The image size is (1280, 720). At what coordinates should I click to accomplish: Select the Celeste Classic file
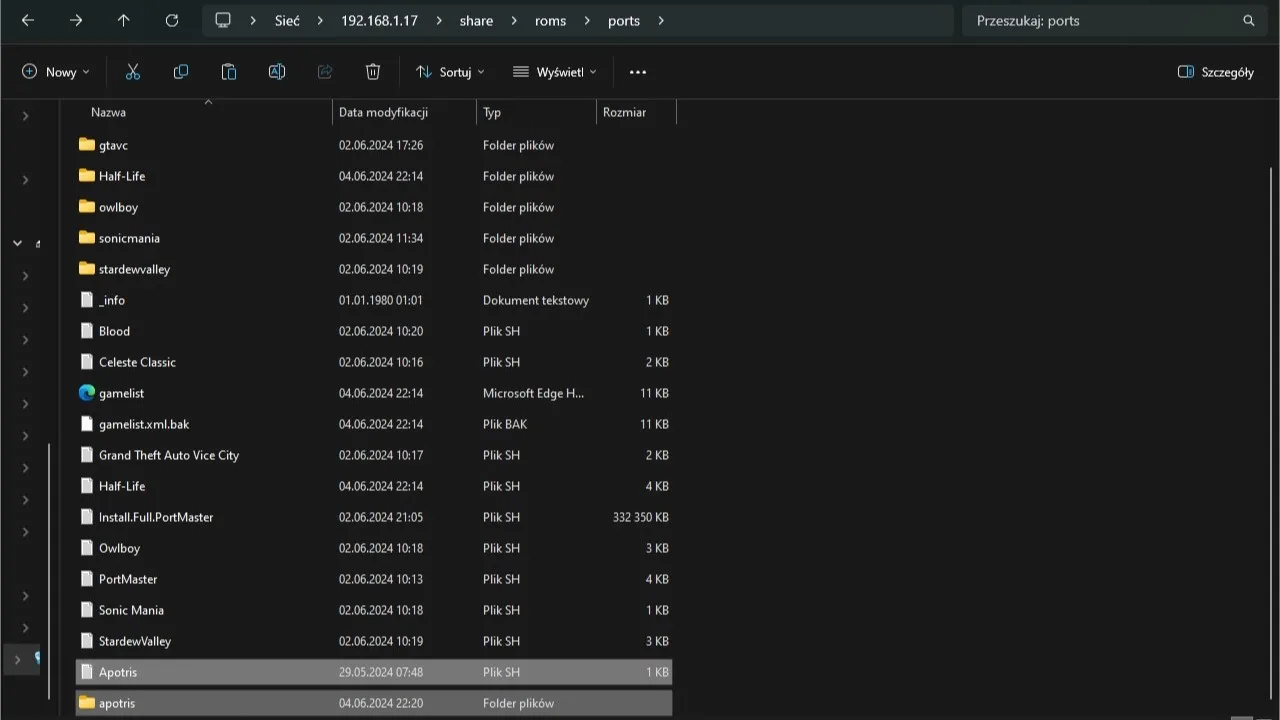pyautogui.click(x=374, y=362)
